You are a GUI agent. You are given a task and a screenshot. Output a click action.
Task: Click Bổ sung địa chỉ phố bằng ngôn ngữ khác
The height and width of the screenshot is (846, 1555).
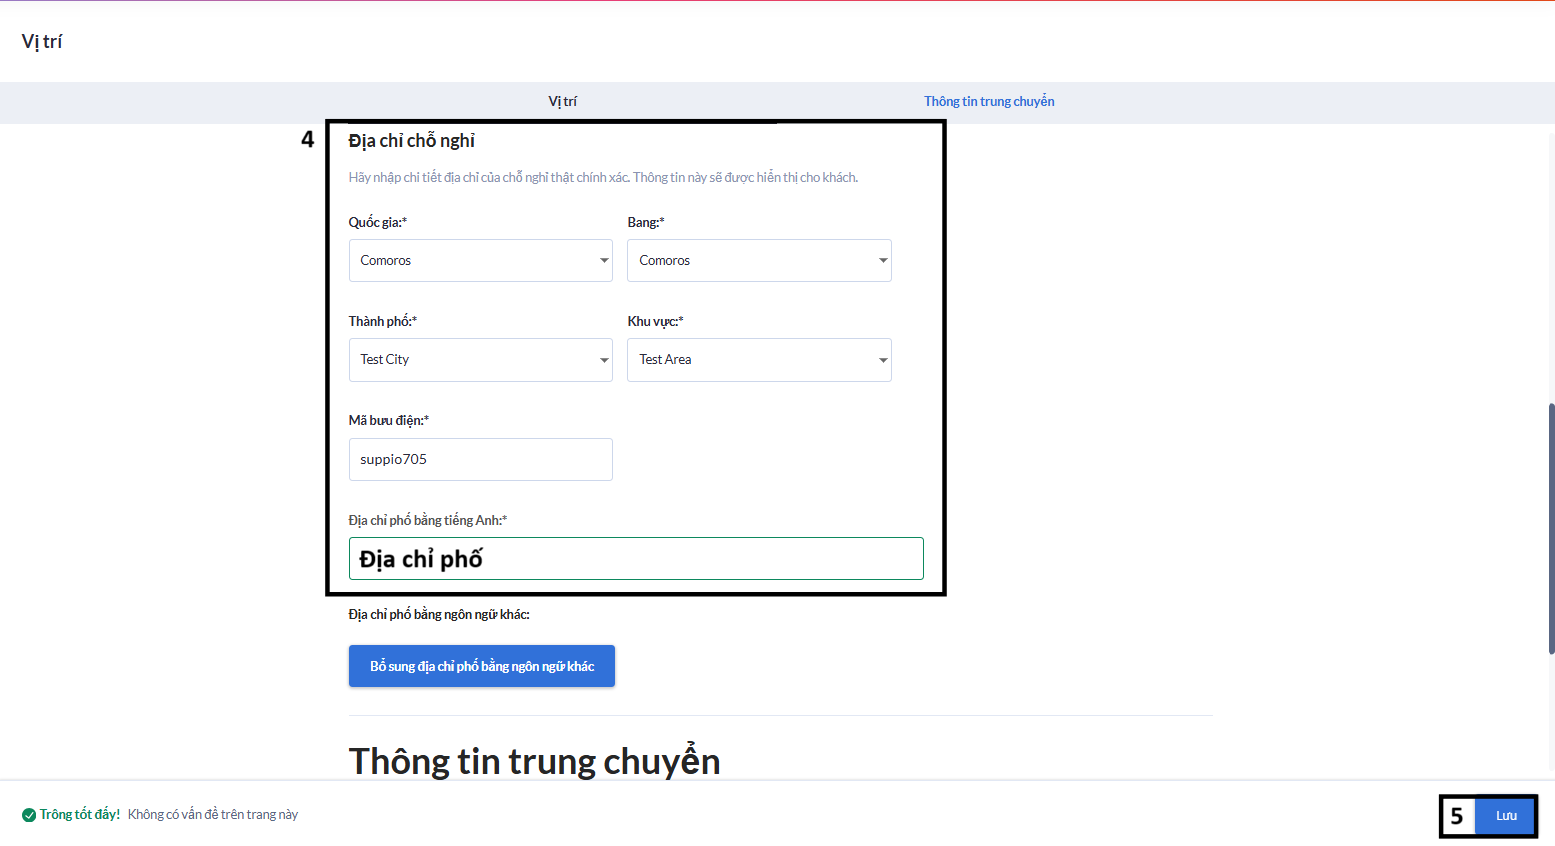[x=482, y=666]
